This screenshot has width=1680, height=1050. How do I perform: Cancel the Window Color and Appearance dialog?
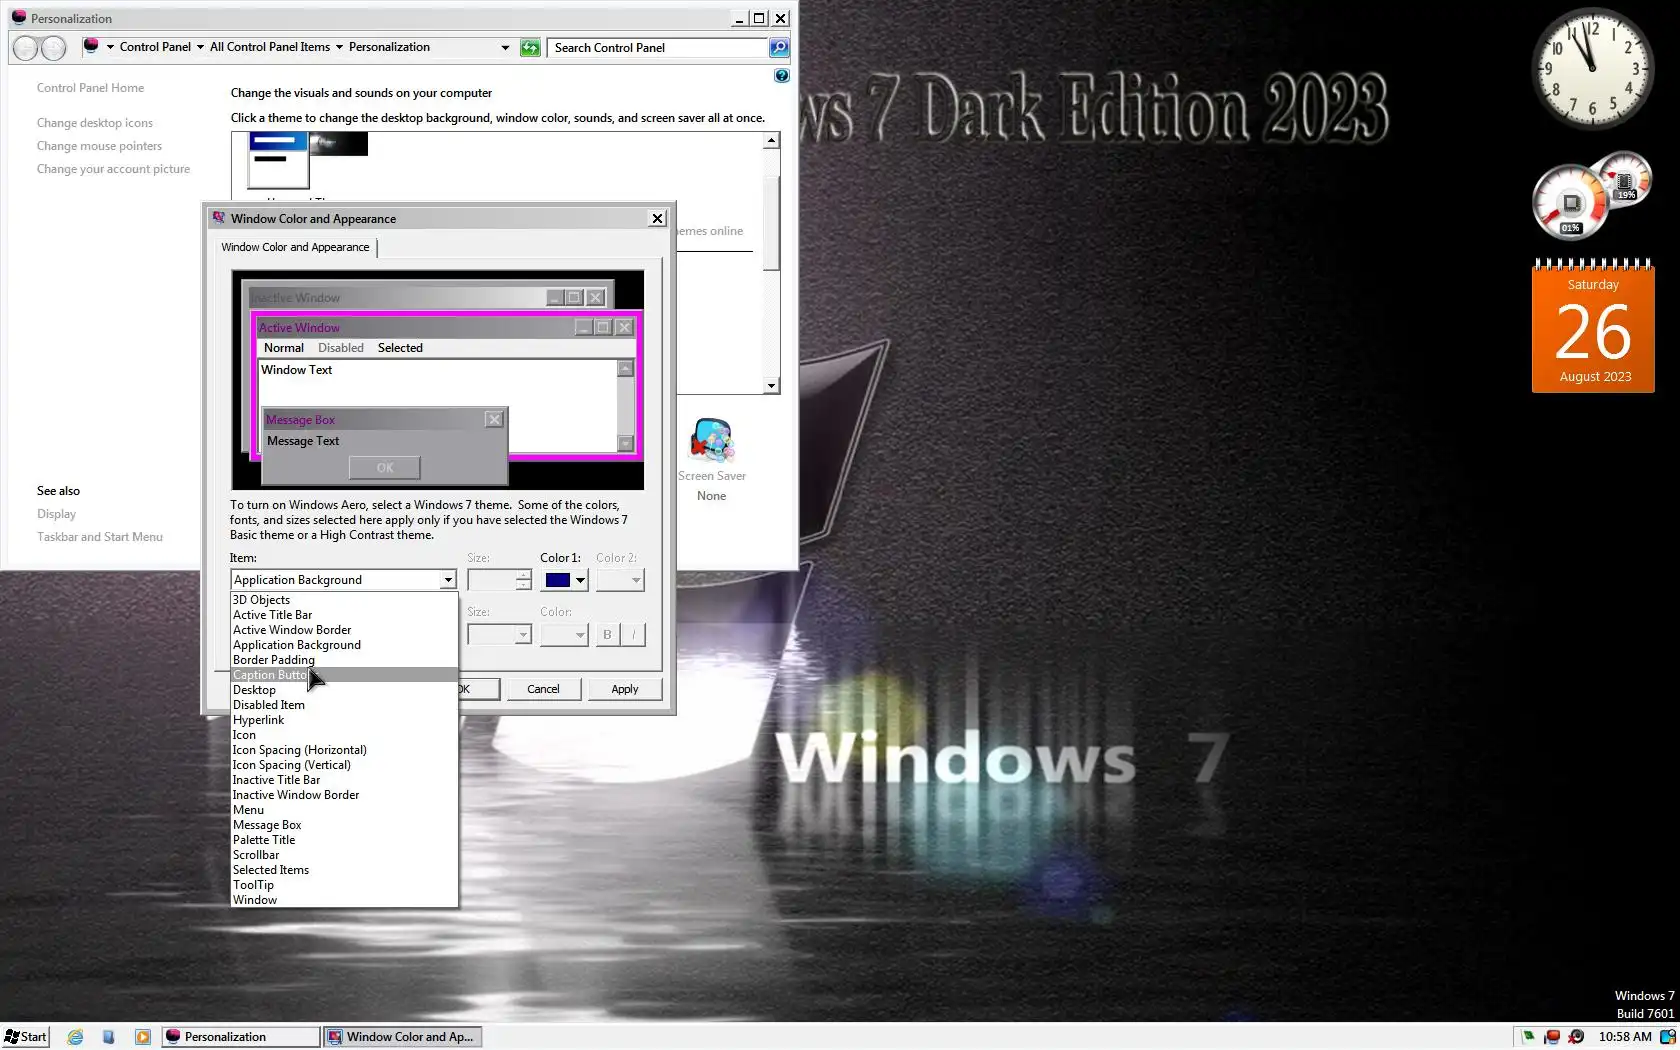(x=543, y=689)
